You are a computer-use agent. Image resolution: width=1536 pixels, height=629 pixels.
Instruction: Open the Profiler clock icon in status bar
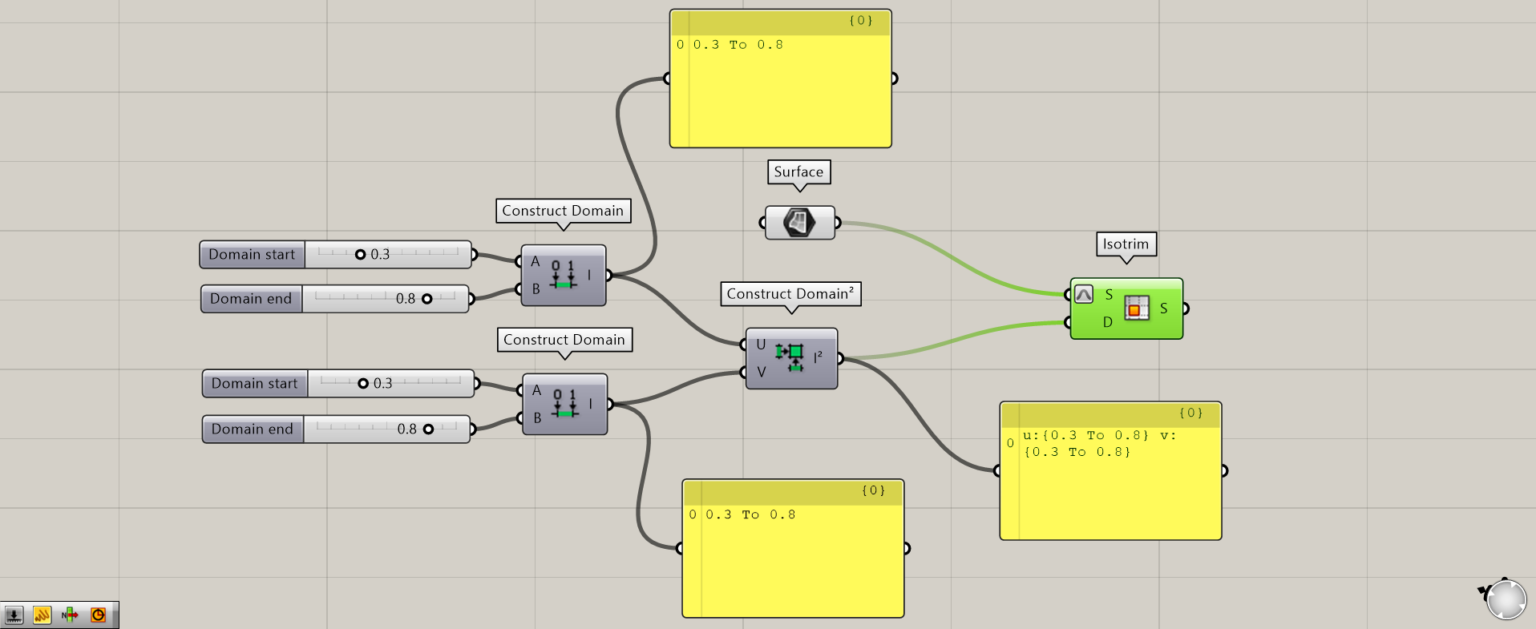(x=98, y=614)
